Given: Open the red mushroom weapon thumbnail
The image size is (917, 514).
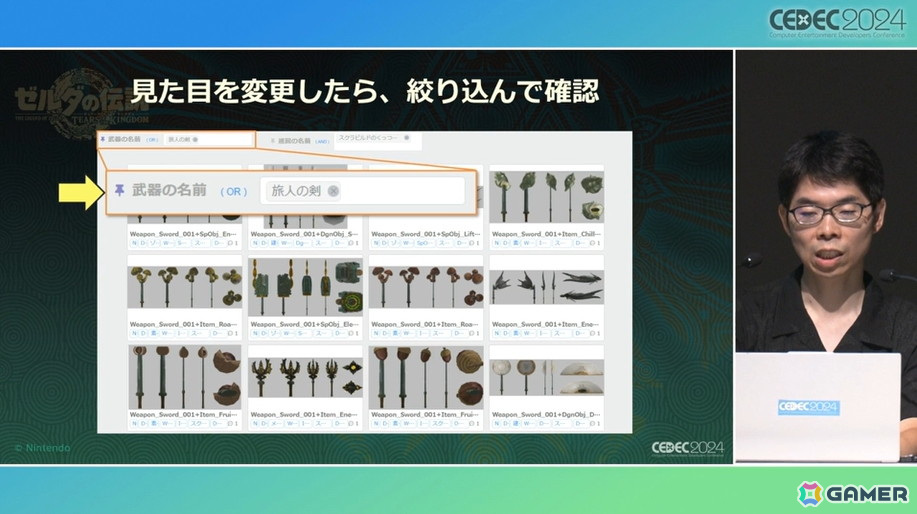Looking at the screenshot, I should coord(426,287).
